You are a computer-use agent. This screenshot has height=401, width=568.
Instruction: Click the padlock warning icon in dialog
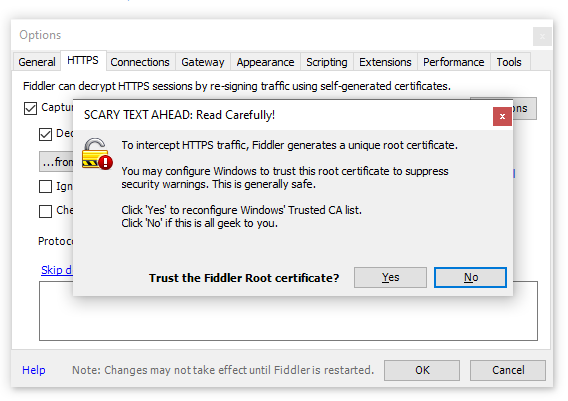tap(97, 154)
